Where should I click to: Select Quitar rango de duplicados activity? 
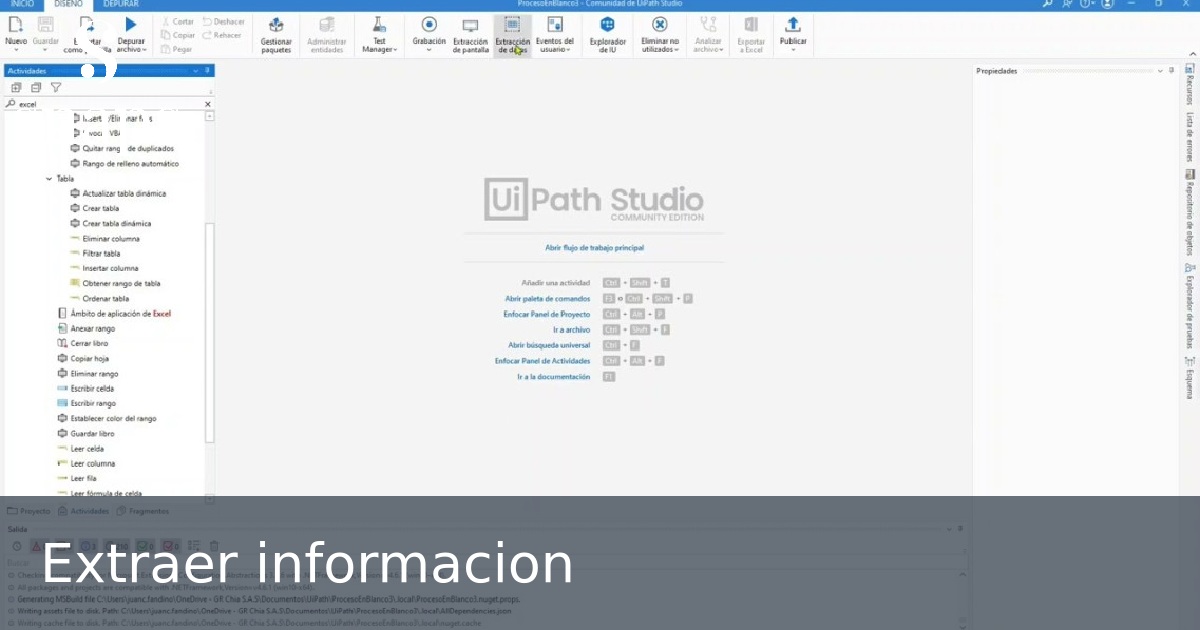pos(122,148)
